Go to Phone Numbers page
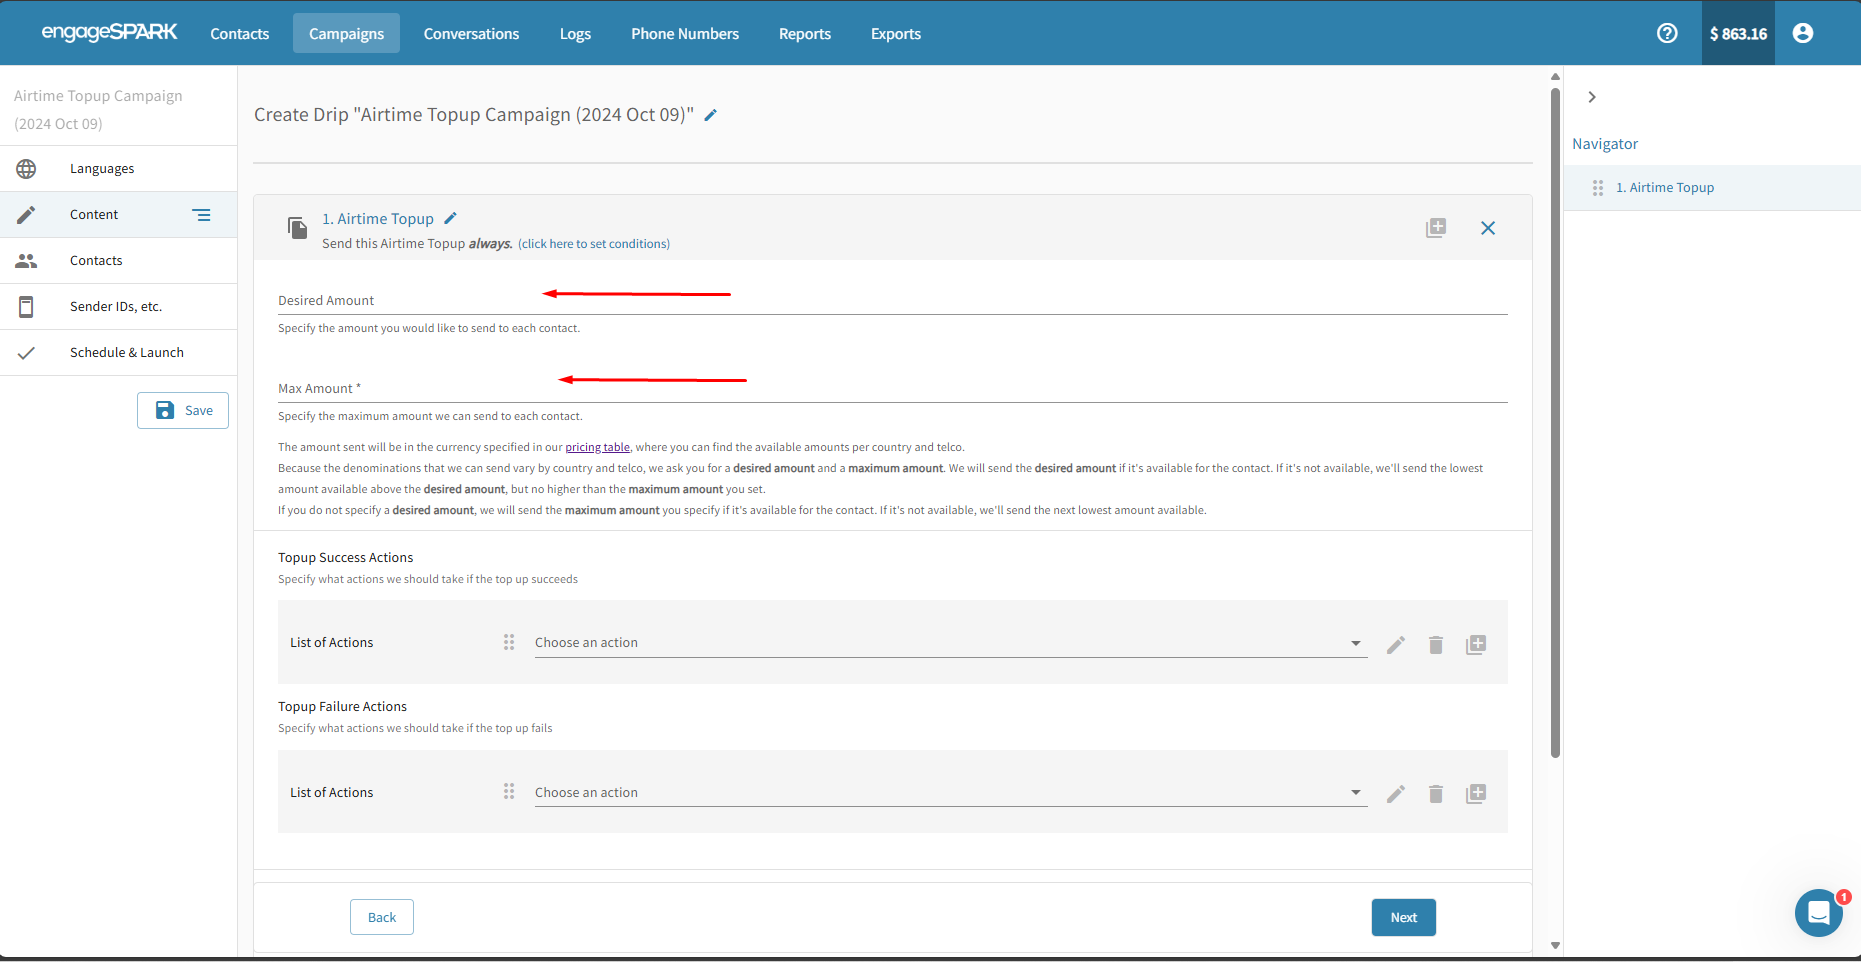Viewport: 1861px width, 962px height. click(x=684, y=34)
